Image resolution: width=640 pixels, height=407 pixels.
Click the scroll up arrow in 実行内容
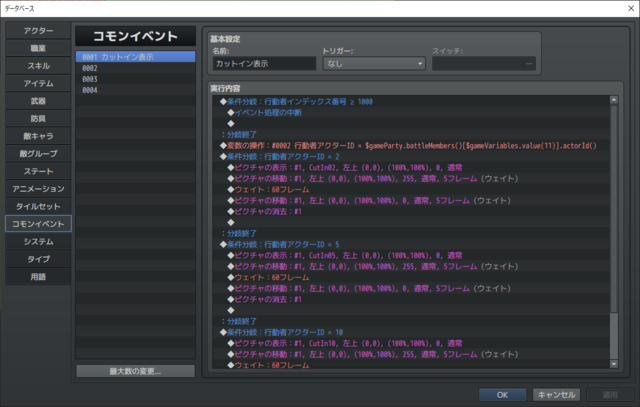[x=614, y=100]
